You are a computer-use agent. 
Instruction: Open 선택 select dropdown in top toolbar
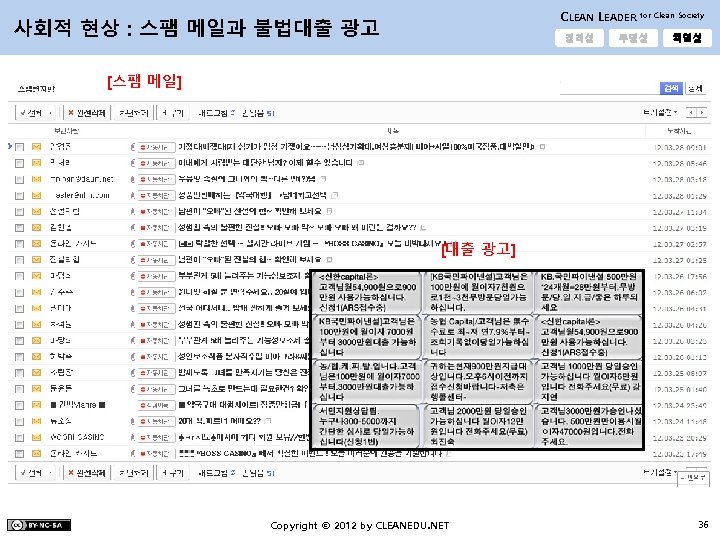pos(36,113)
